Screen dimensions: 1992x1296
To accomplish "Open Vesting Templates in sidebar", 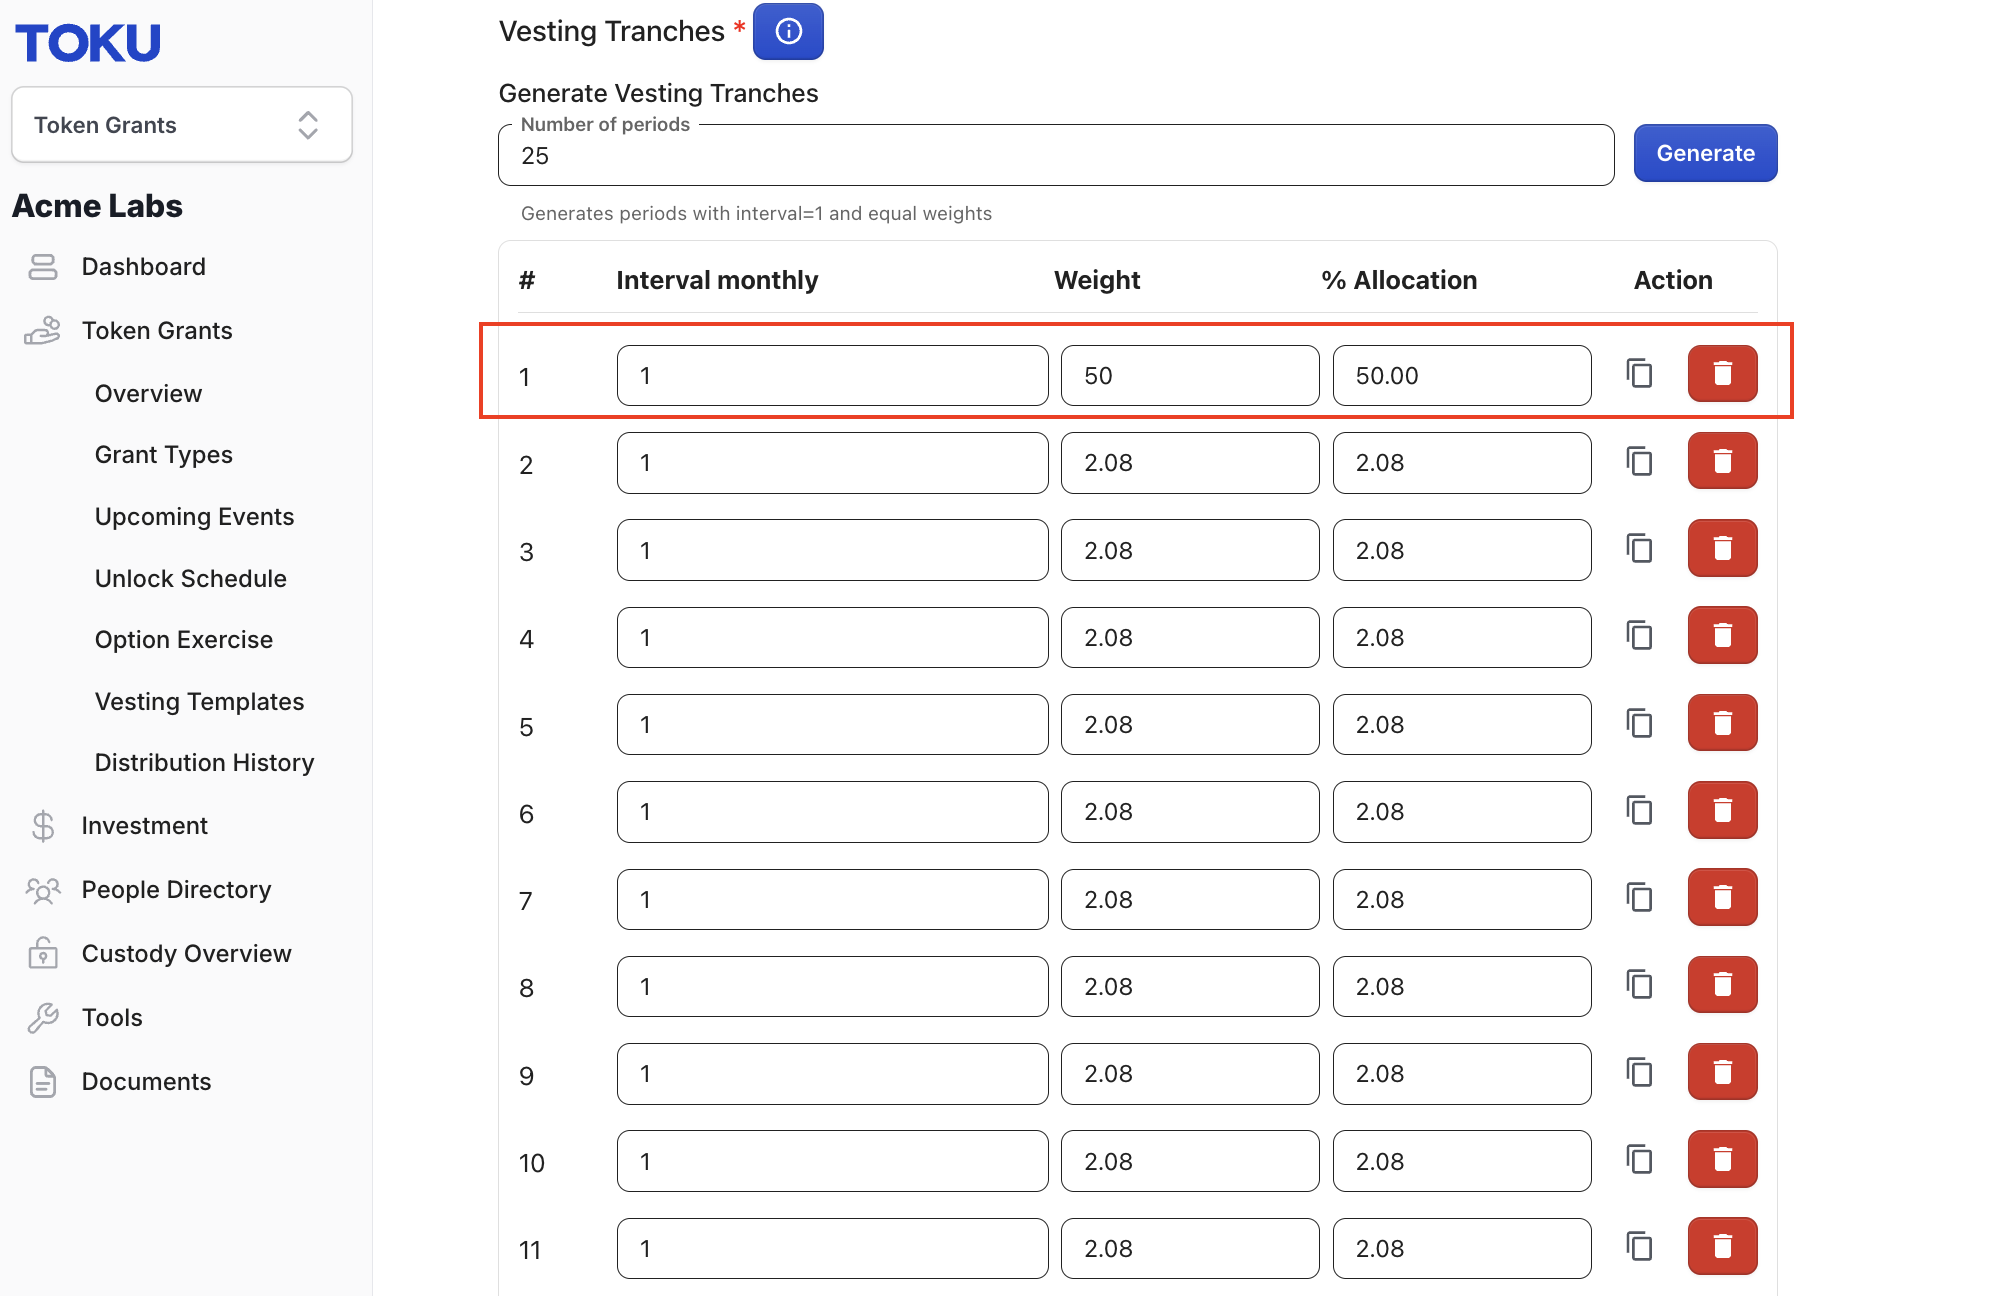I will click(199, 701).
